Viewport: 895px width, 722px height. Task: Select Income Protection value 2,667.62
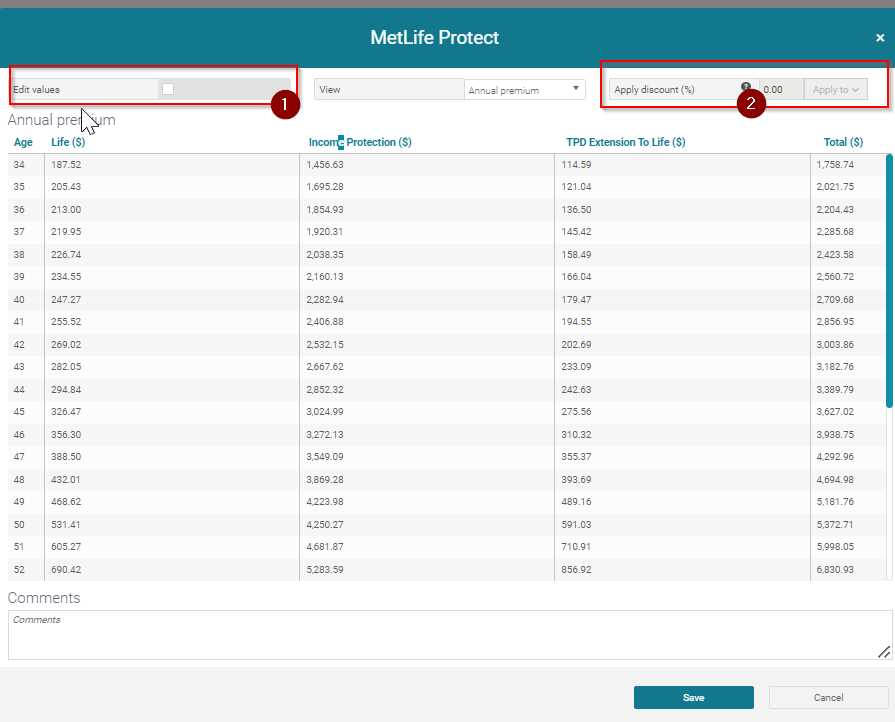325,367
